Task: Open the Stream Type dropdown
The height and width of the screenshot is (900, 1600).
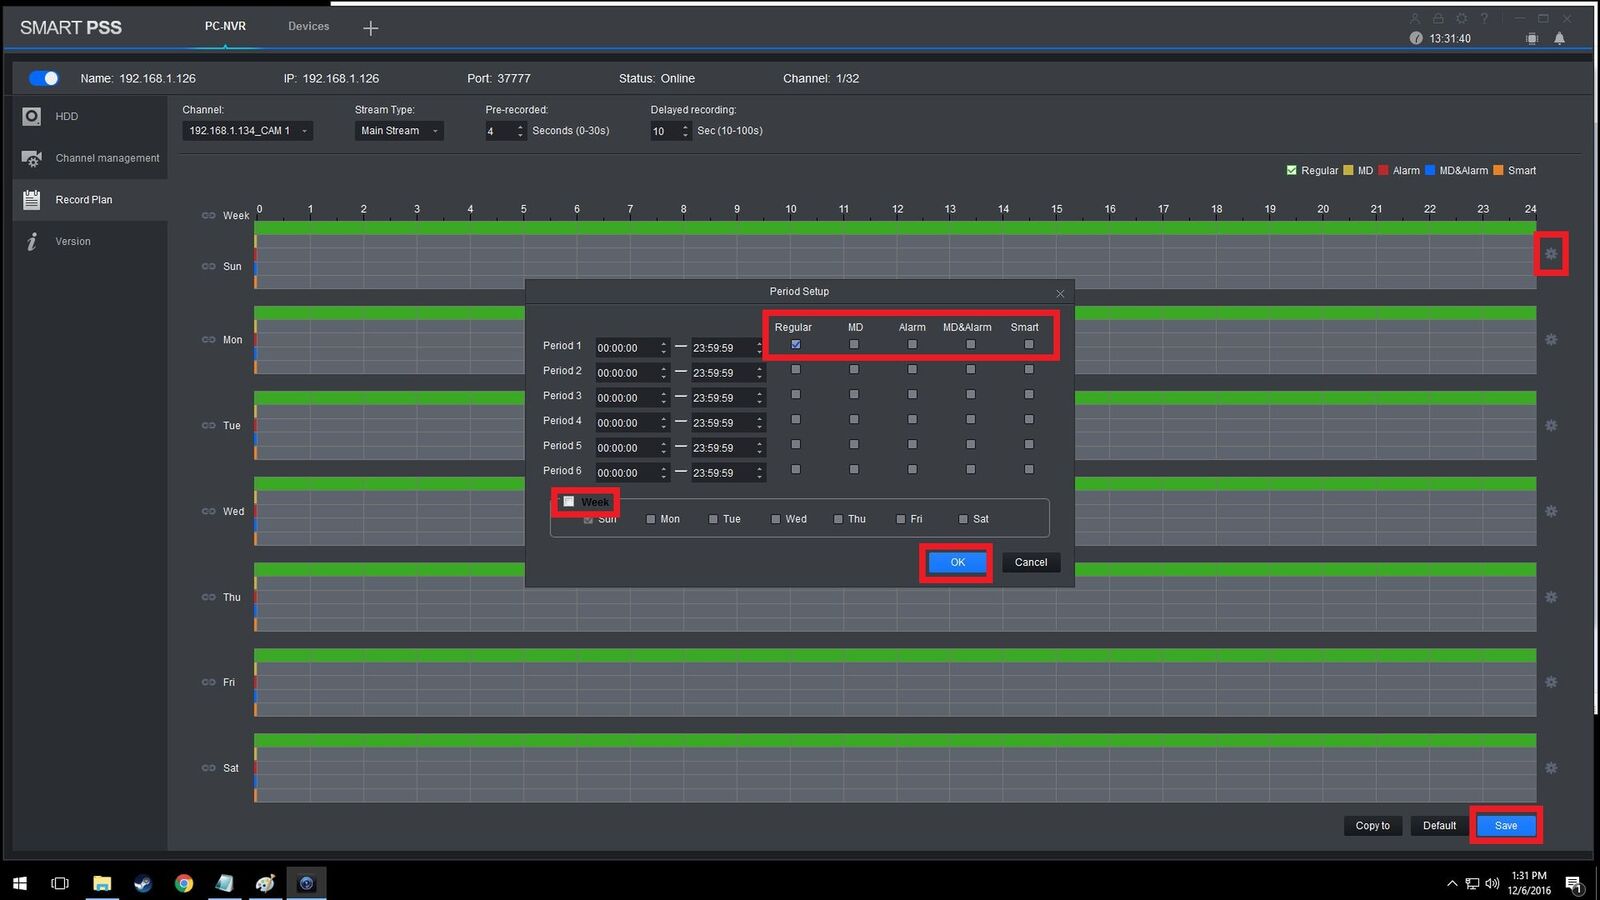Action: [399, 131]
